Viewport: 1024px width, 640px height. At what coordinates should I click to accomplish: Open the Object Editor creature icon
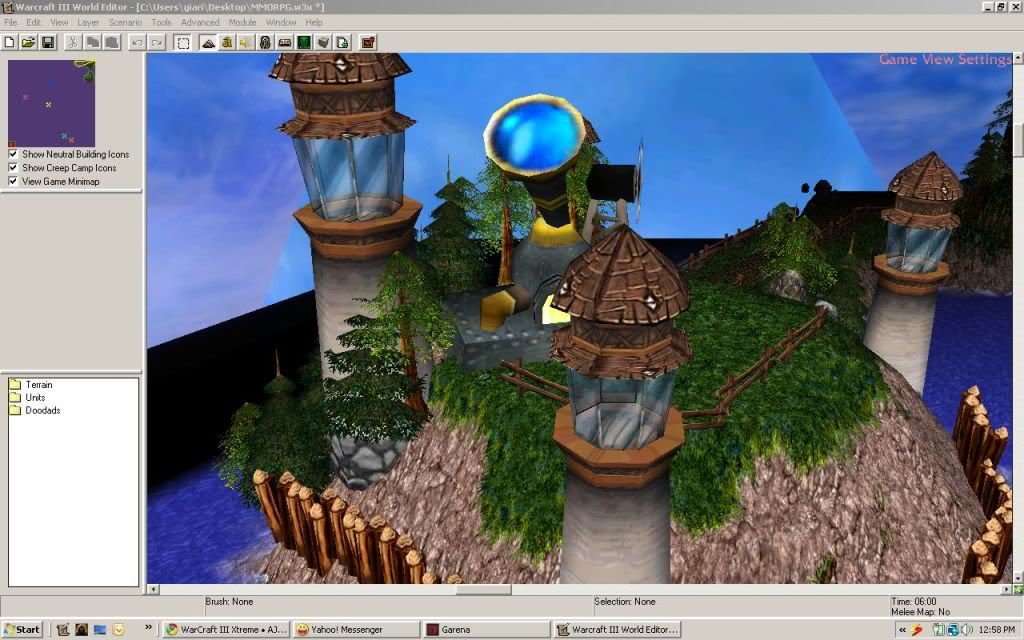[x=265, y=42]
